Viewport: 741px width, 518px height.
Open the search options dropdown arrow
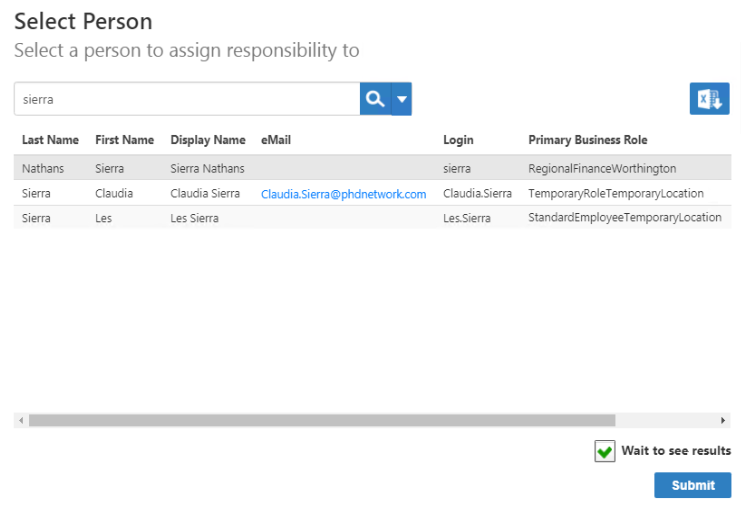[402, 99]
